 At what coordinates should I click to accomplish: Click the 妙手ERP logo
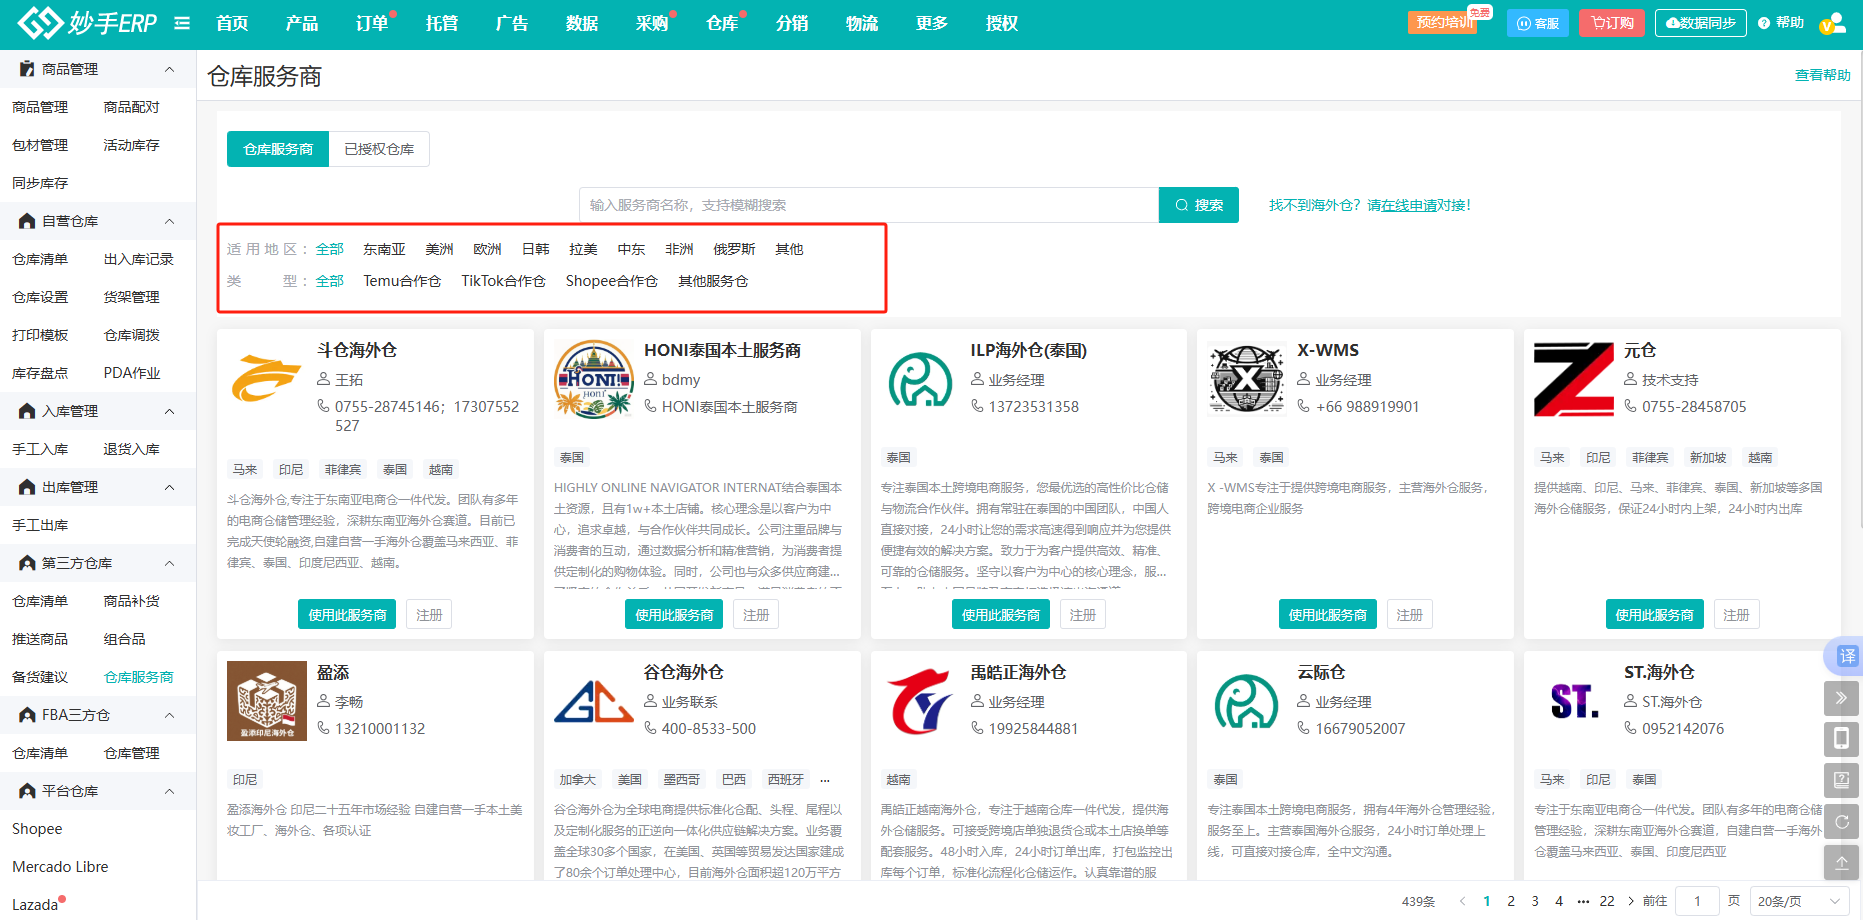[x=87, y=22]
